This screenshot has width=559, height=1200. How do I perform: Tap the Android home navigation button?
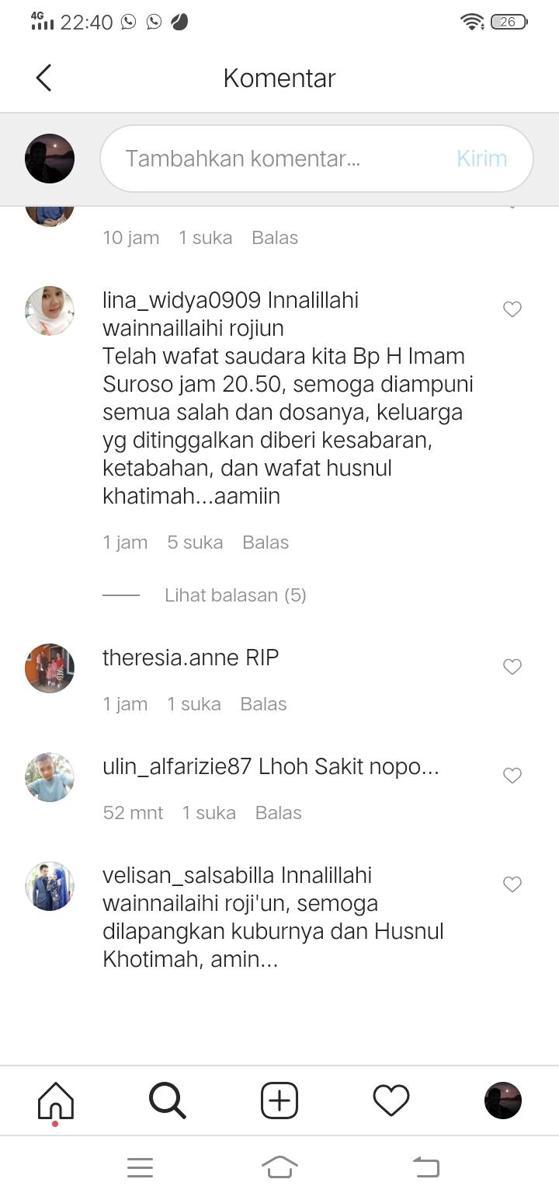coord(280,1167)
